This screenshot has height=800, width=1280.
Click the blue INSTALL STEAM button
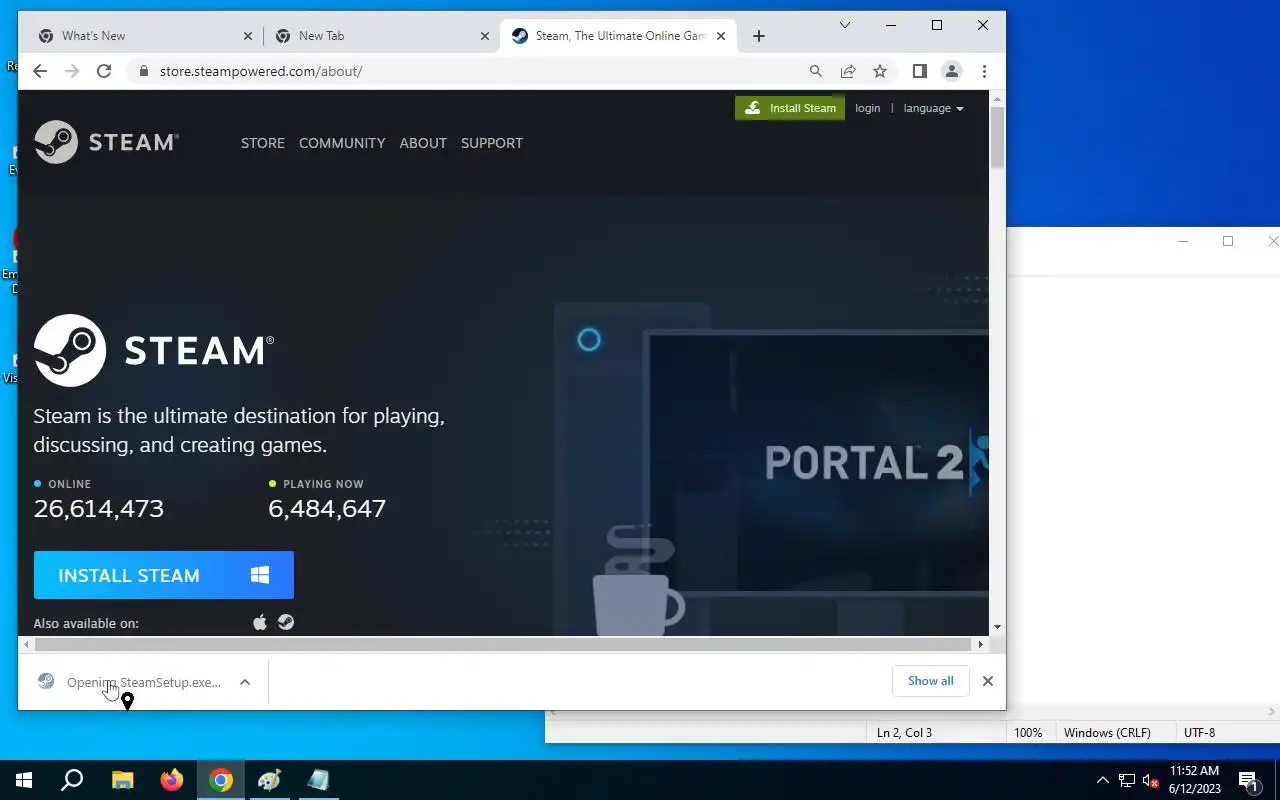point(164,575)
